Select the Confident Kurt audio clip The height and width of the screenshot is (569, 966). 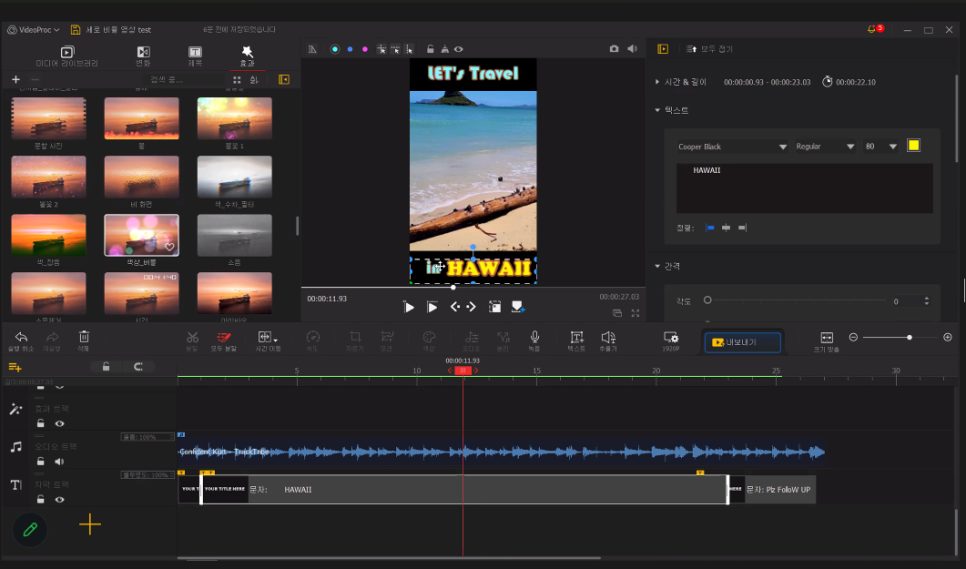[x=501, y=452]
